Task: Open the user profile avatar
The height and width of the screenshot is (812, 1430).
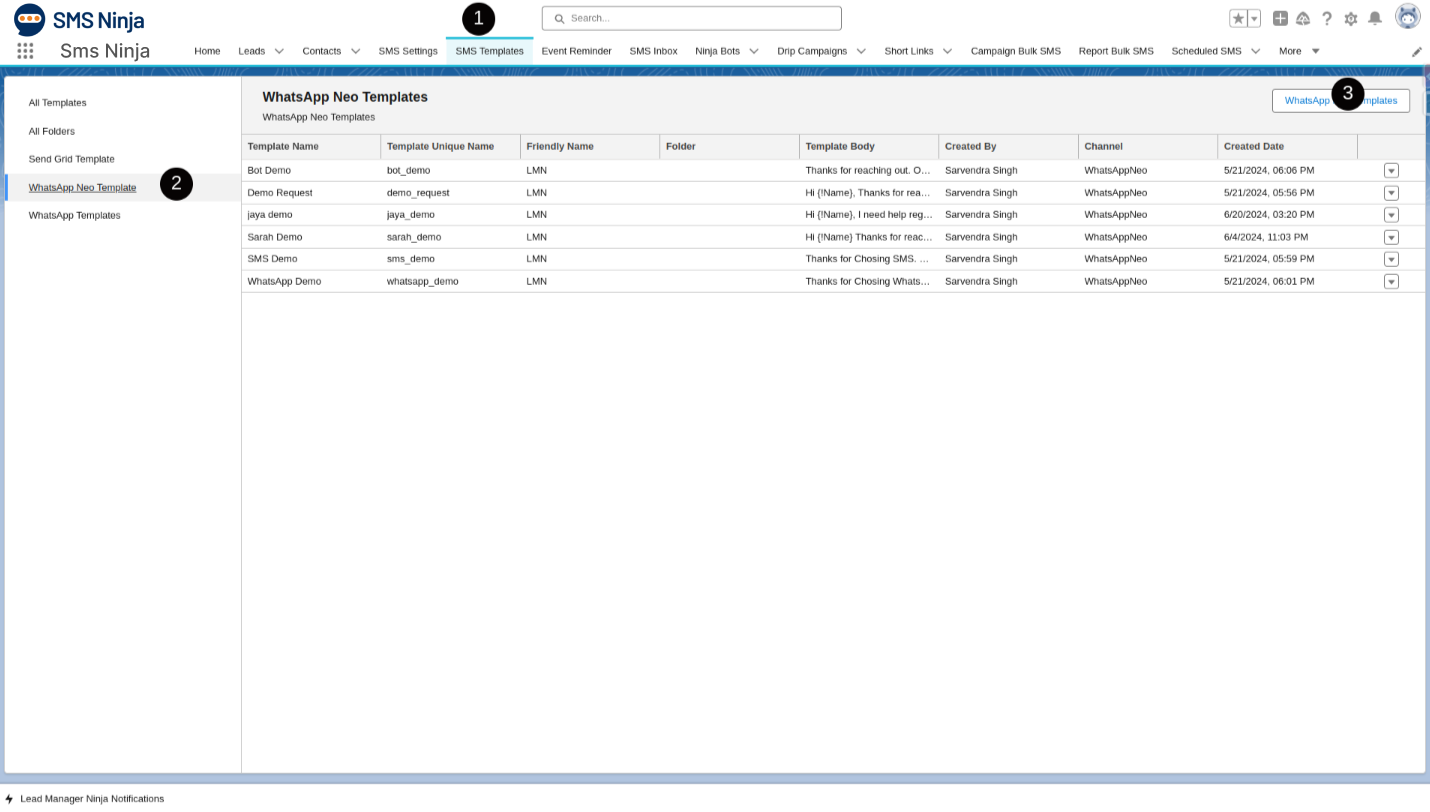Action: [1408, 17]
